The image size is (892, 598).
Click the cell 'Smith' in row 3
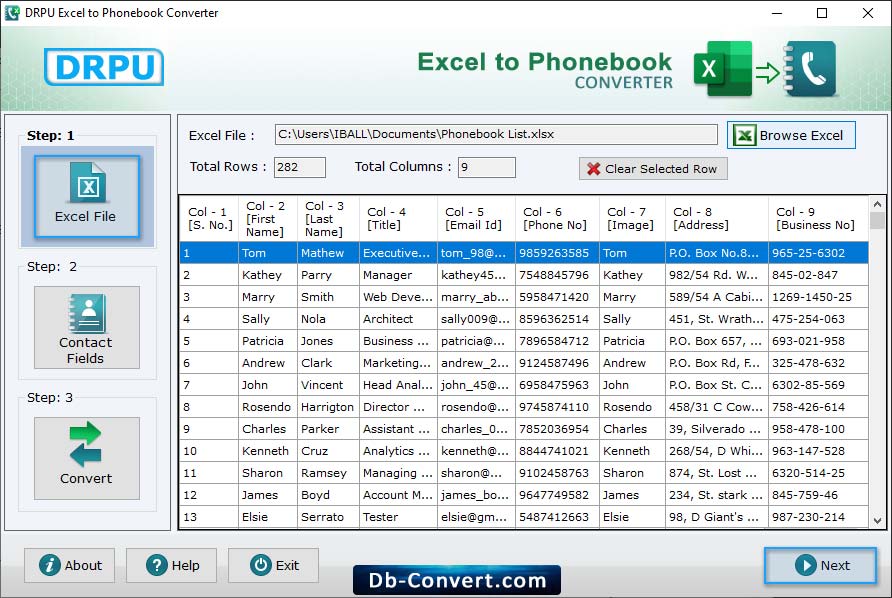(x=328, y=297)
